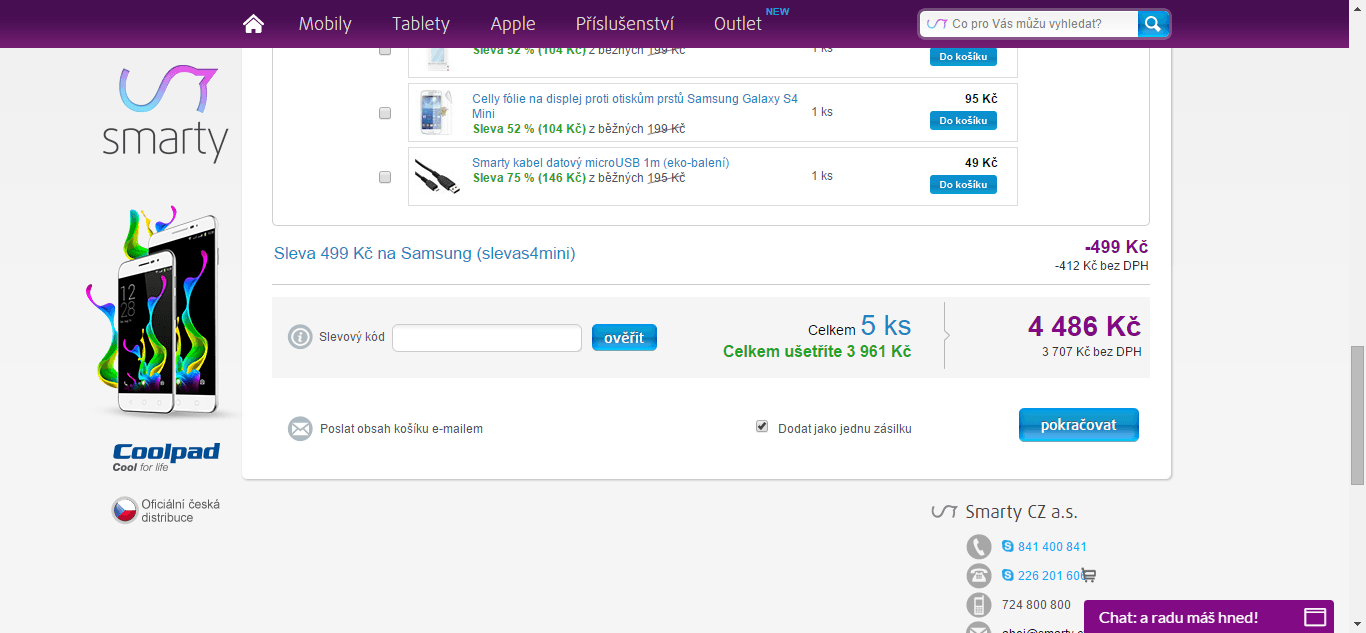Open the Příslušenství menu

[x=625, y=24]
